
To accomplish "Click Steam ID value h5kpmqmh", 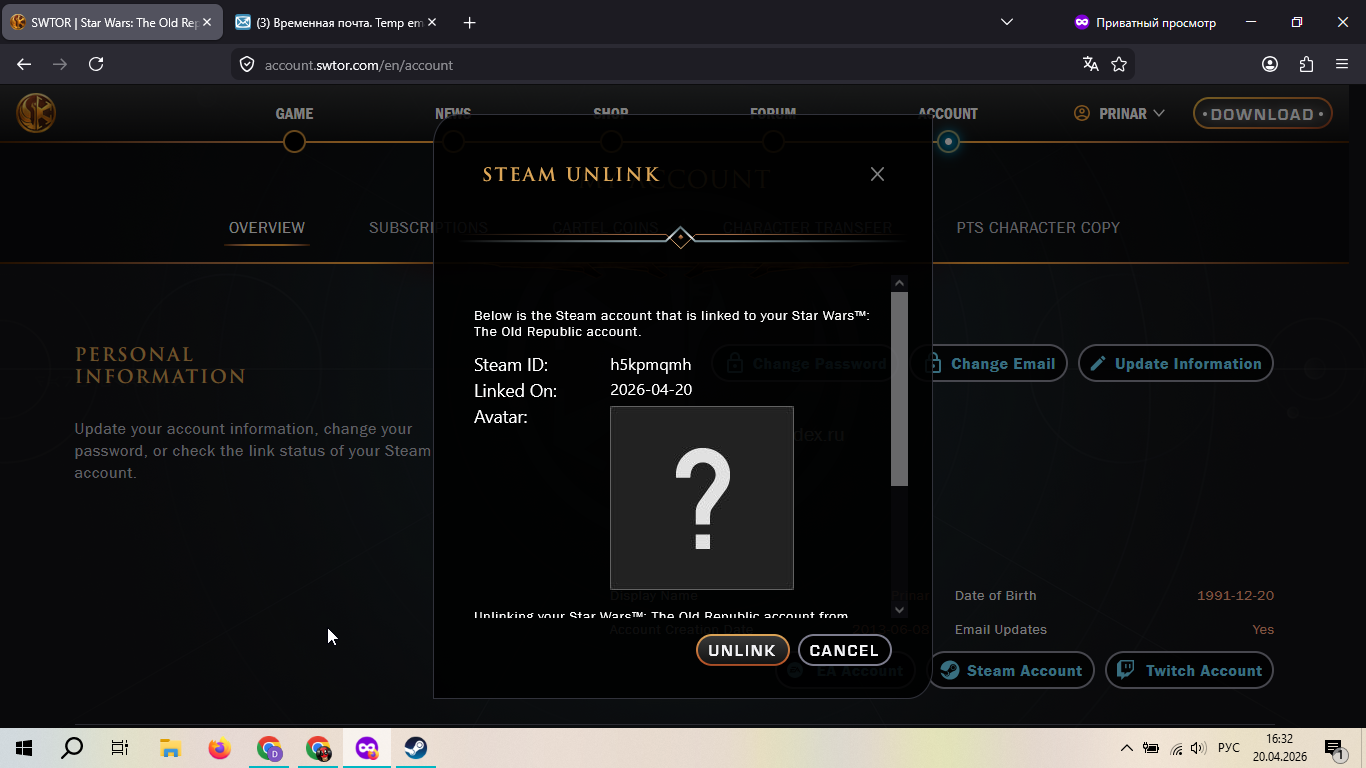I will [650, 365].
